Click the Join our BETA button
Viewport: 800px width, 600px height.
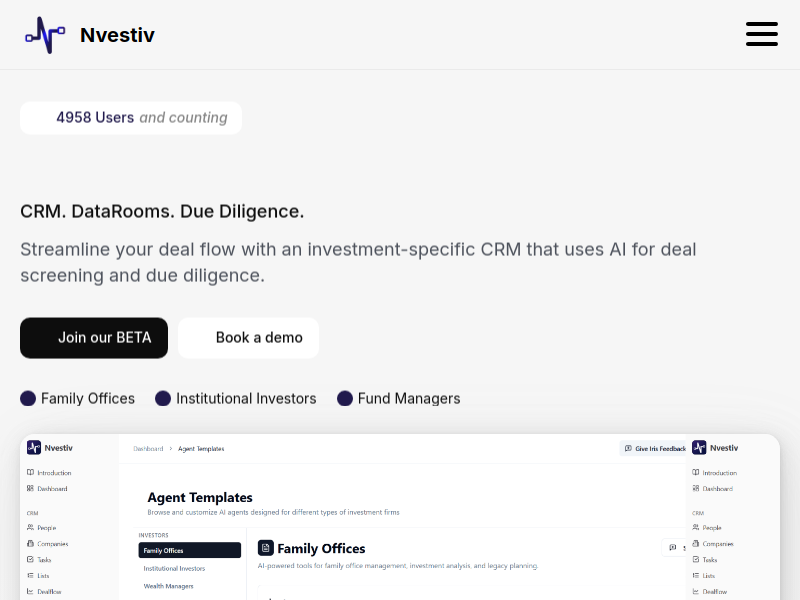click(94, 338)
